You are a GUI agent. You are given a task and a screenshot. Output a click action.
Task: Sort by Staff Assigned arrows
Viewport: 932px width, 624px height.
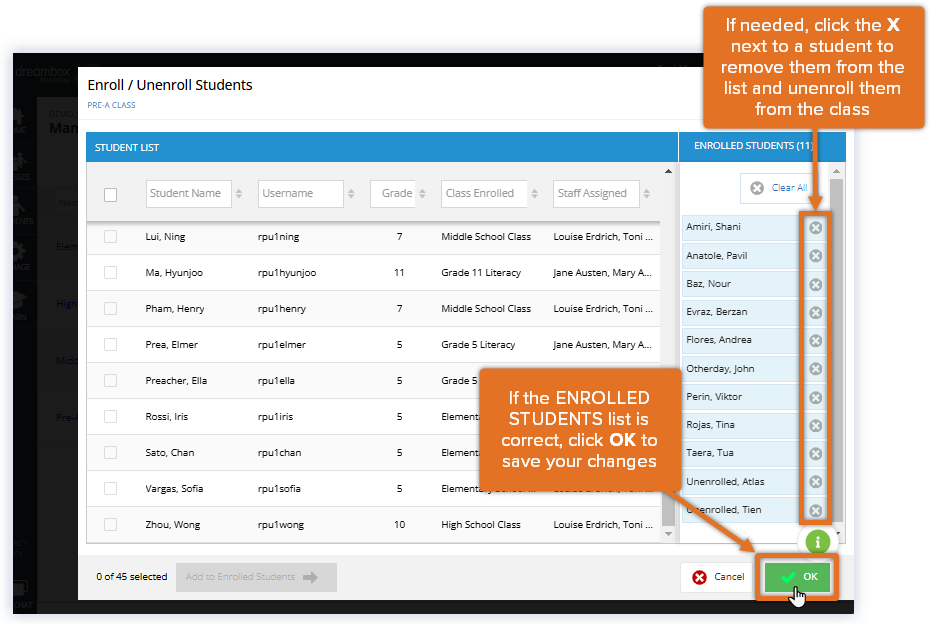(646, 194)
